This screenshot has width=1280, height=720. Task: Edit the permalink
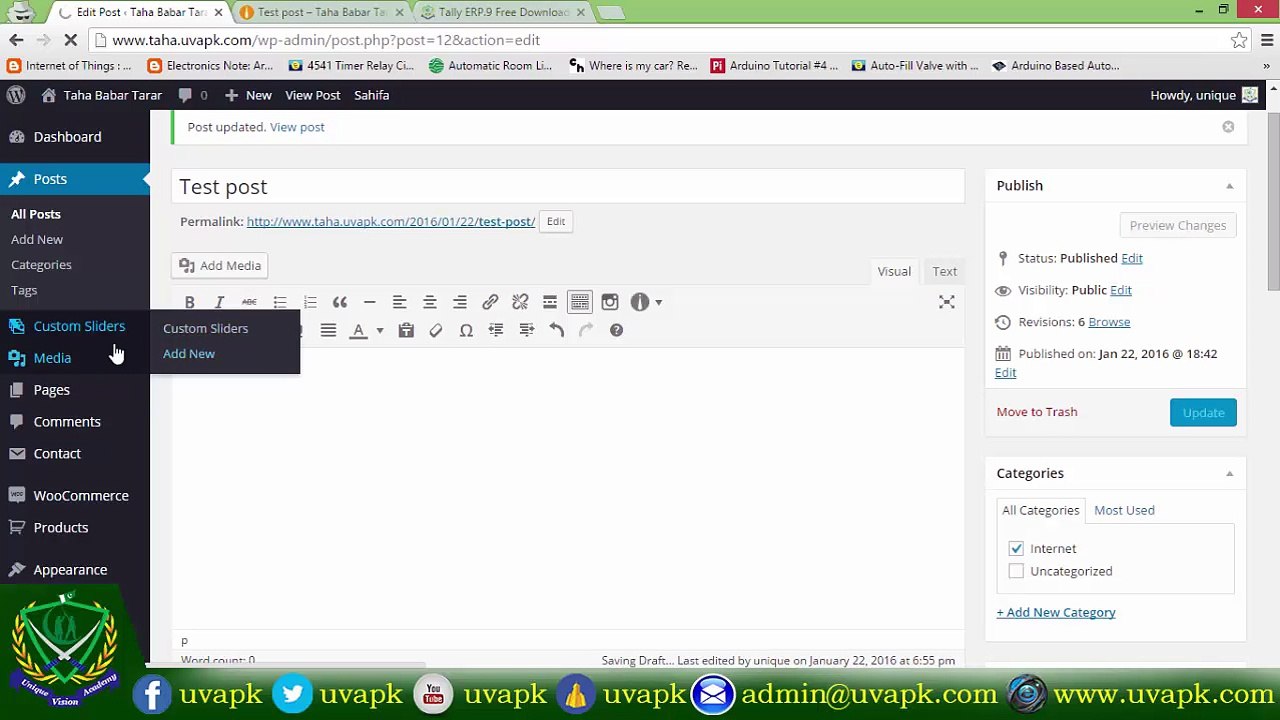pyautogui.click(x=556, y=221)
